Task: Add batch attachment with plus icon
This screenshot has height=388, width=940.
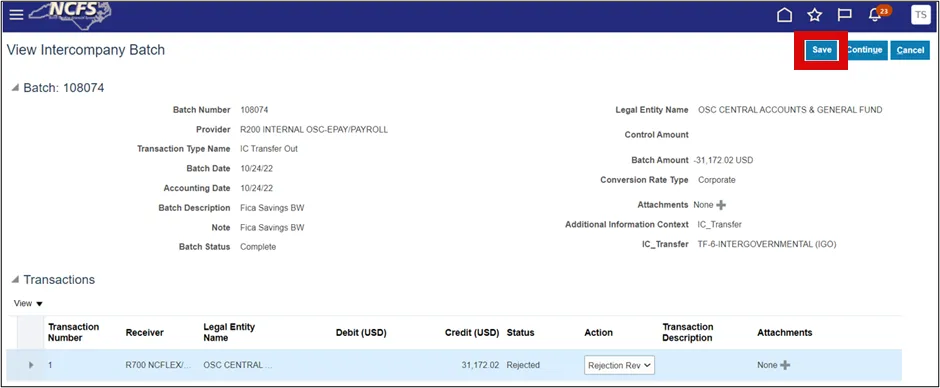Action: 721,205
